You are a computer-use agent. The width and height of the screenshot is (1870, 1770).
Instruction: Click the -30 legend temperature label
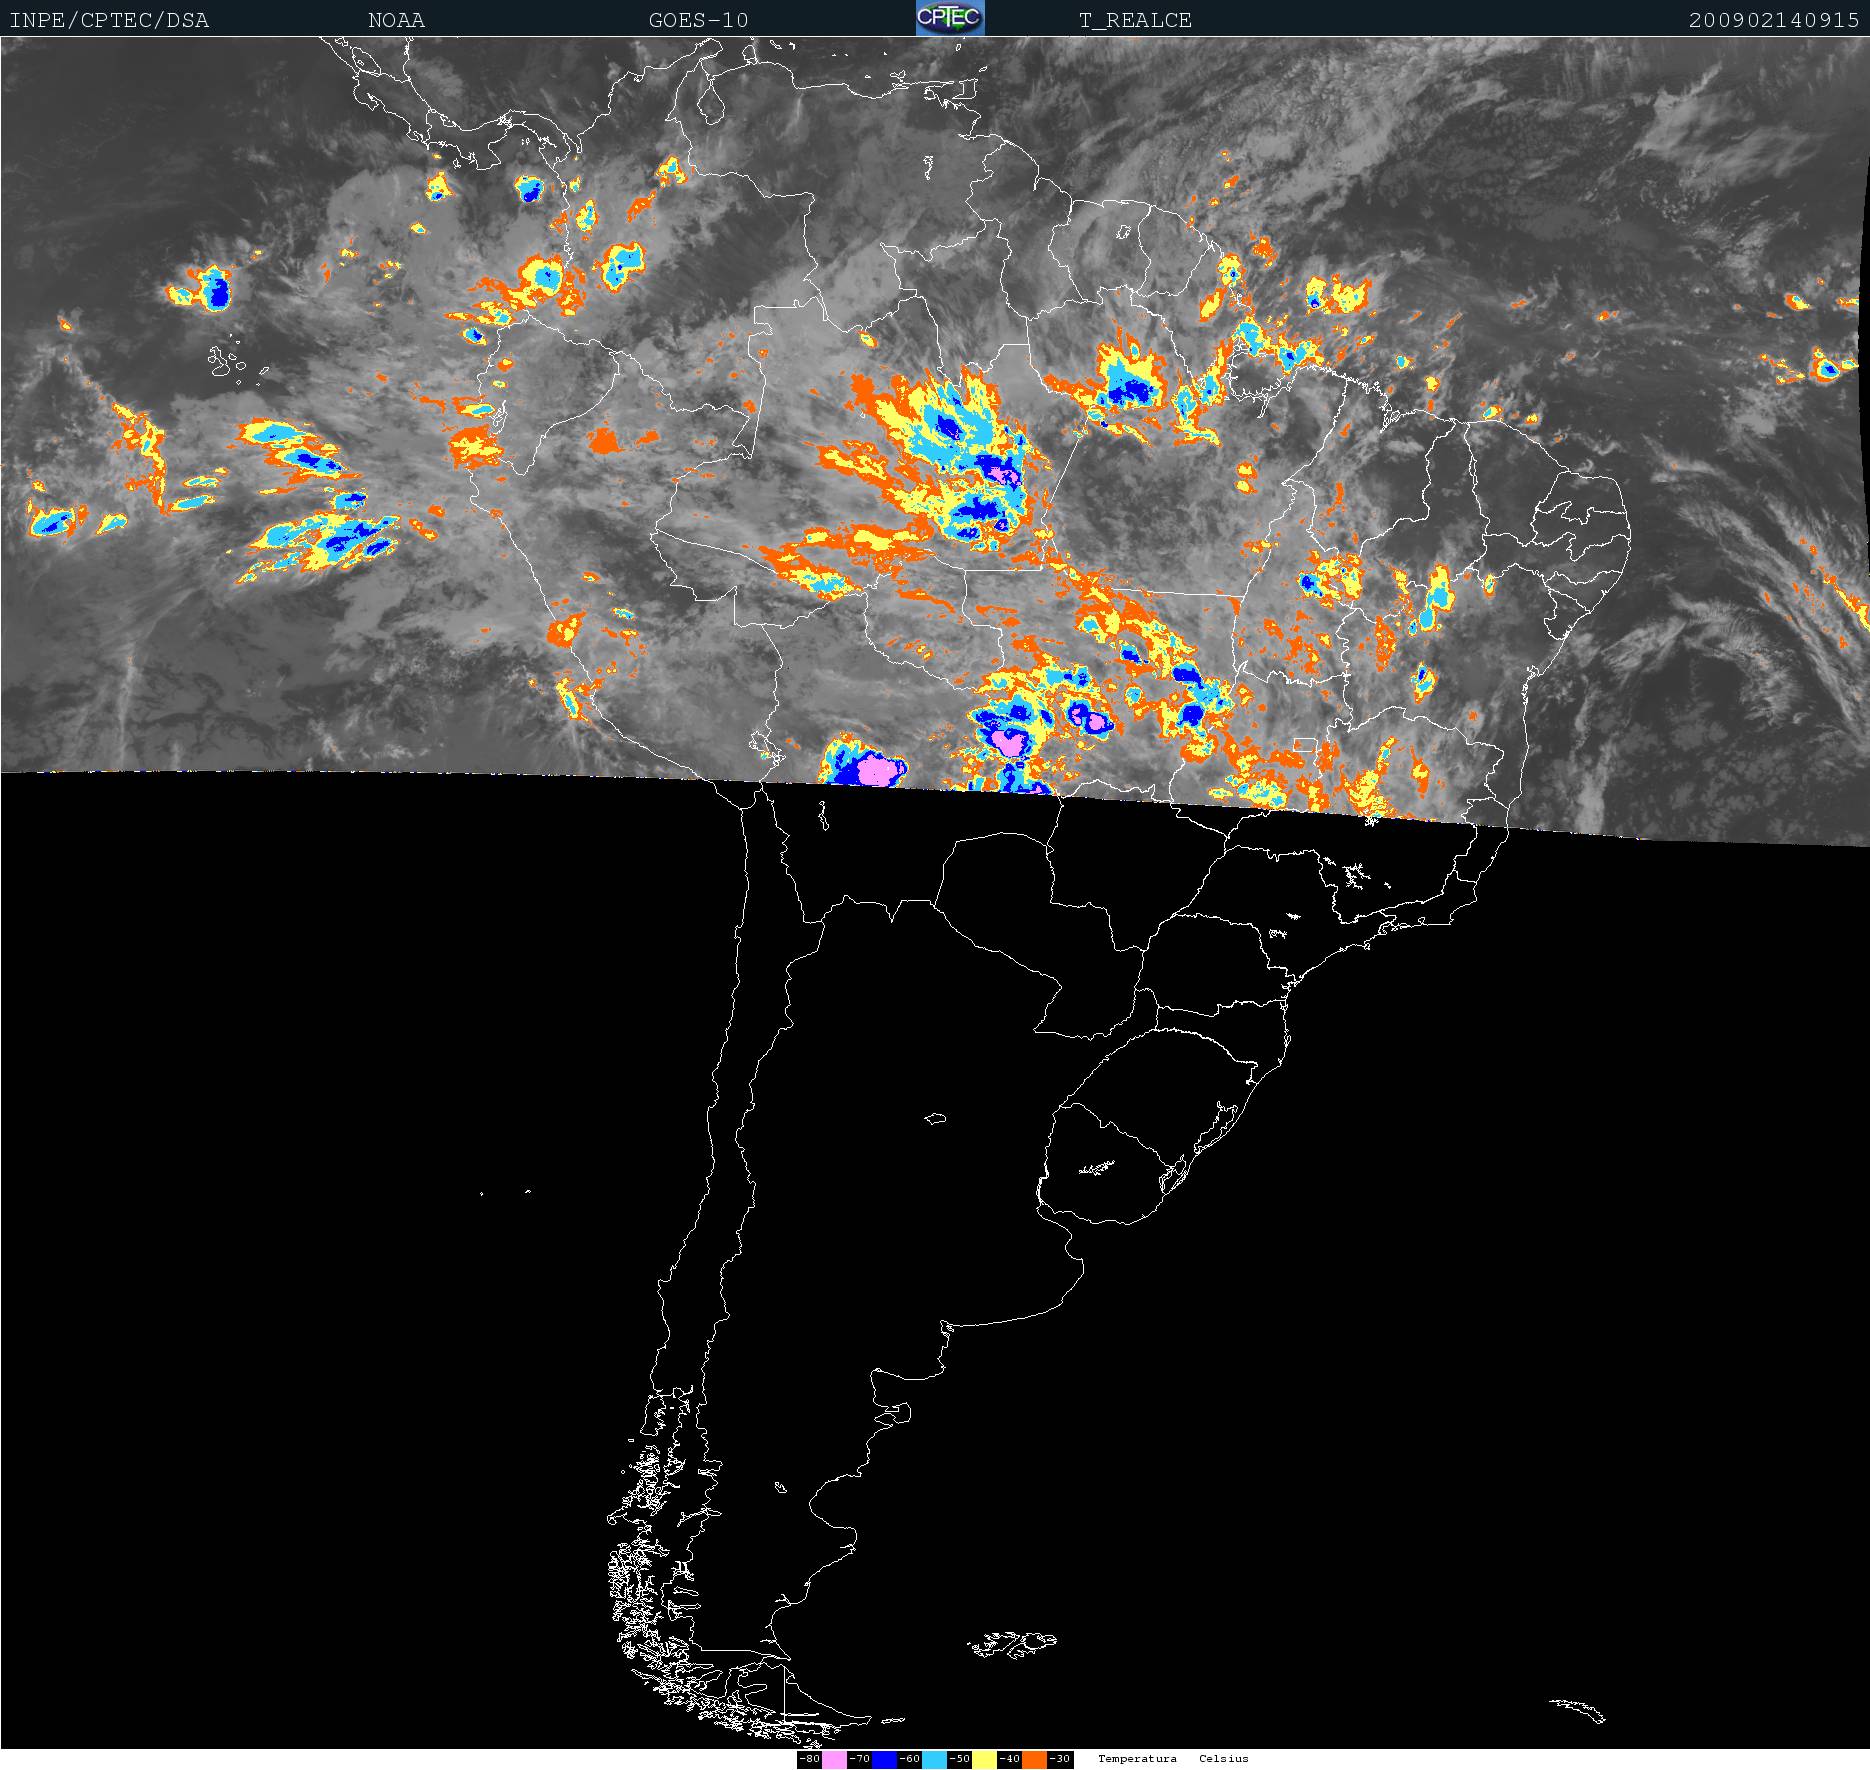[x=1059, y=1759]
